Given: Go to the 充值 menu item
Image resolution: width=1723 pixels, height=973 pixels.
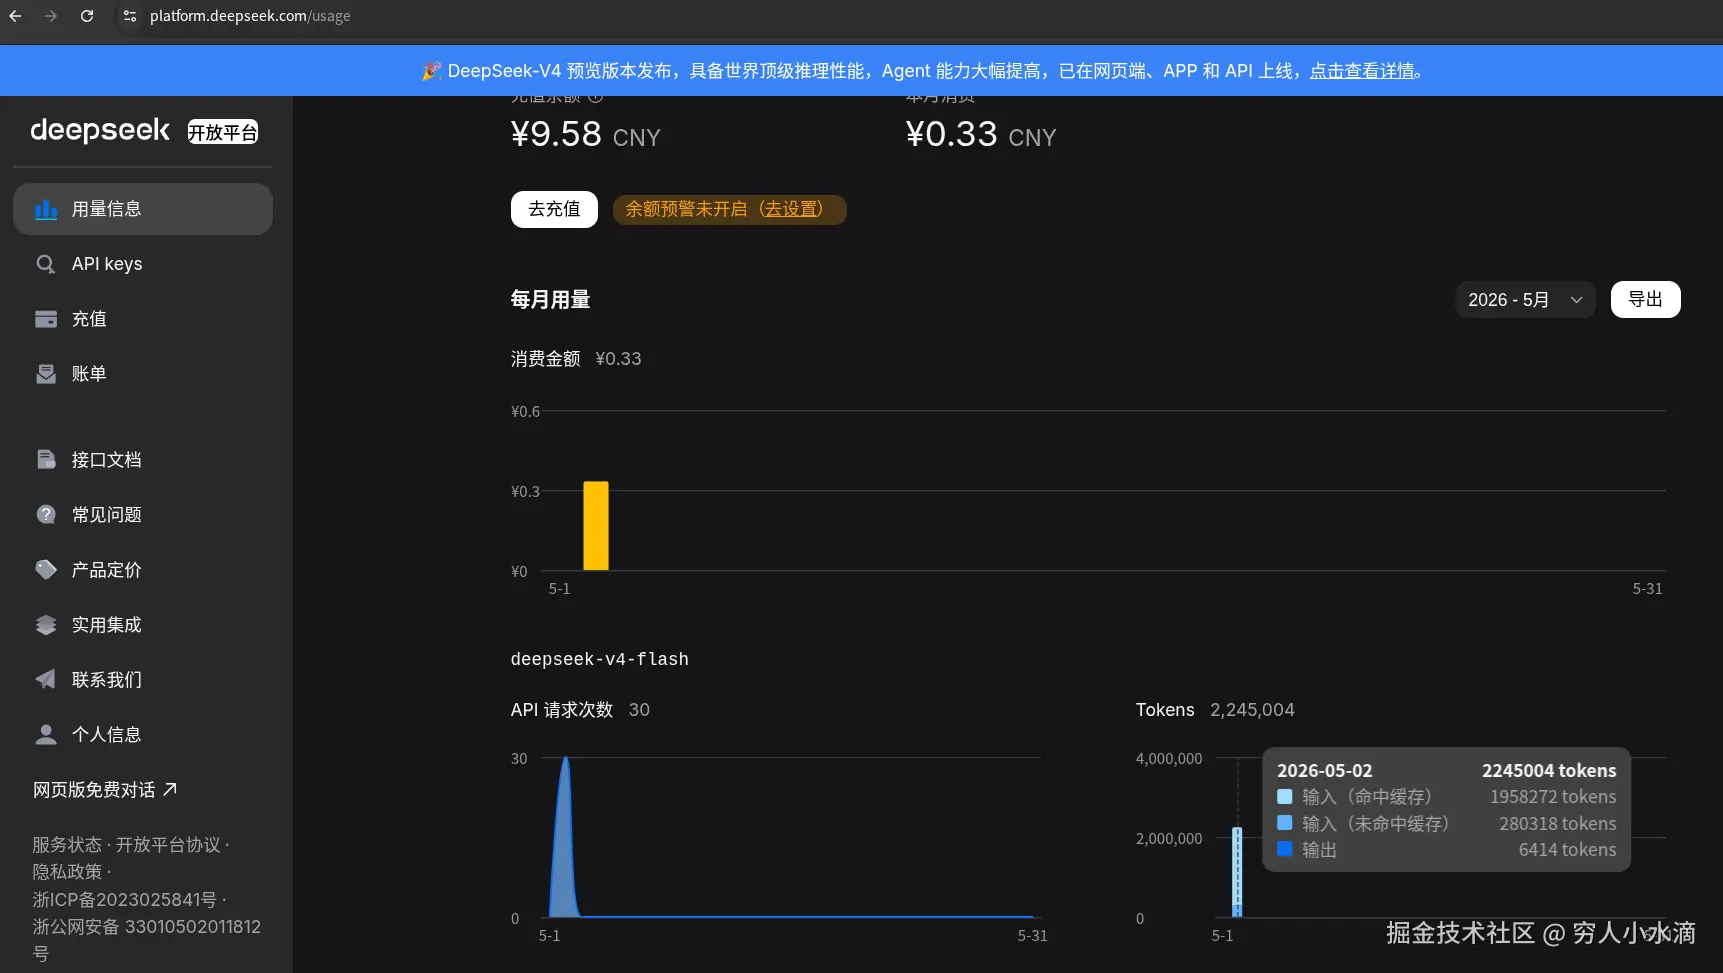Looking at the screenshot, I should 143,319.
